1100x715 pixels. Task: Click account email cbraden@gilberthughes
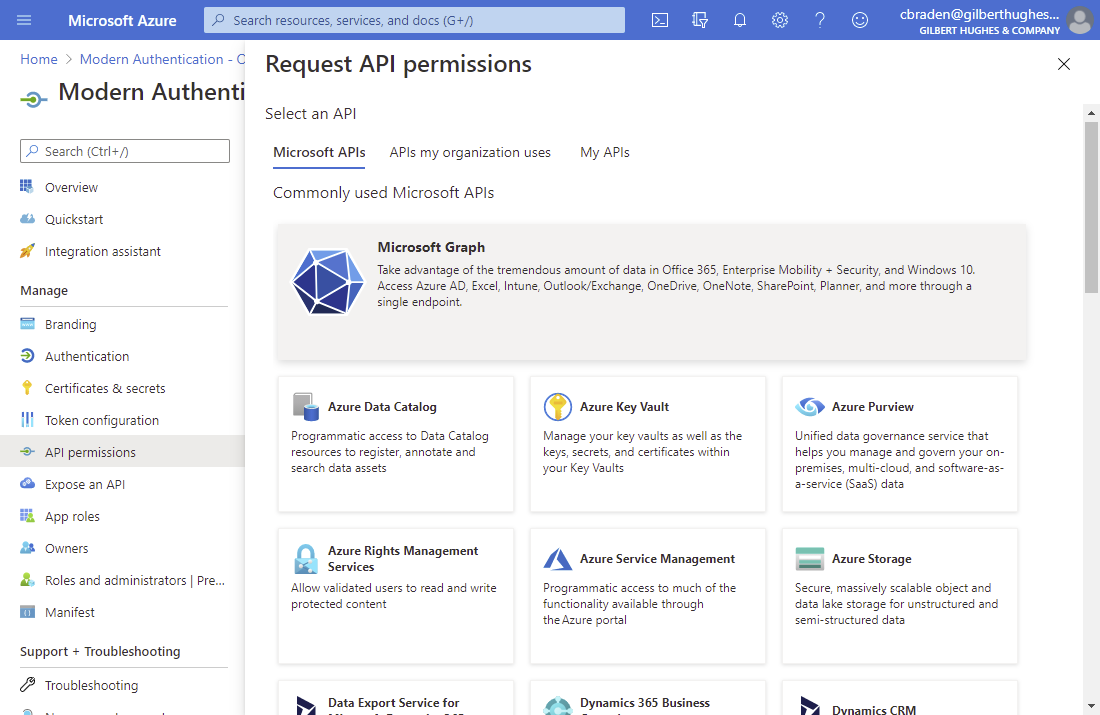[x=979, y=14]
